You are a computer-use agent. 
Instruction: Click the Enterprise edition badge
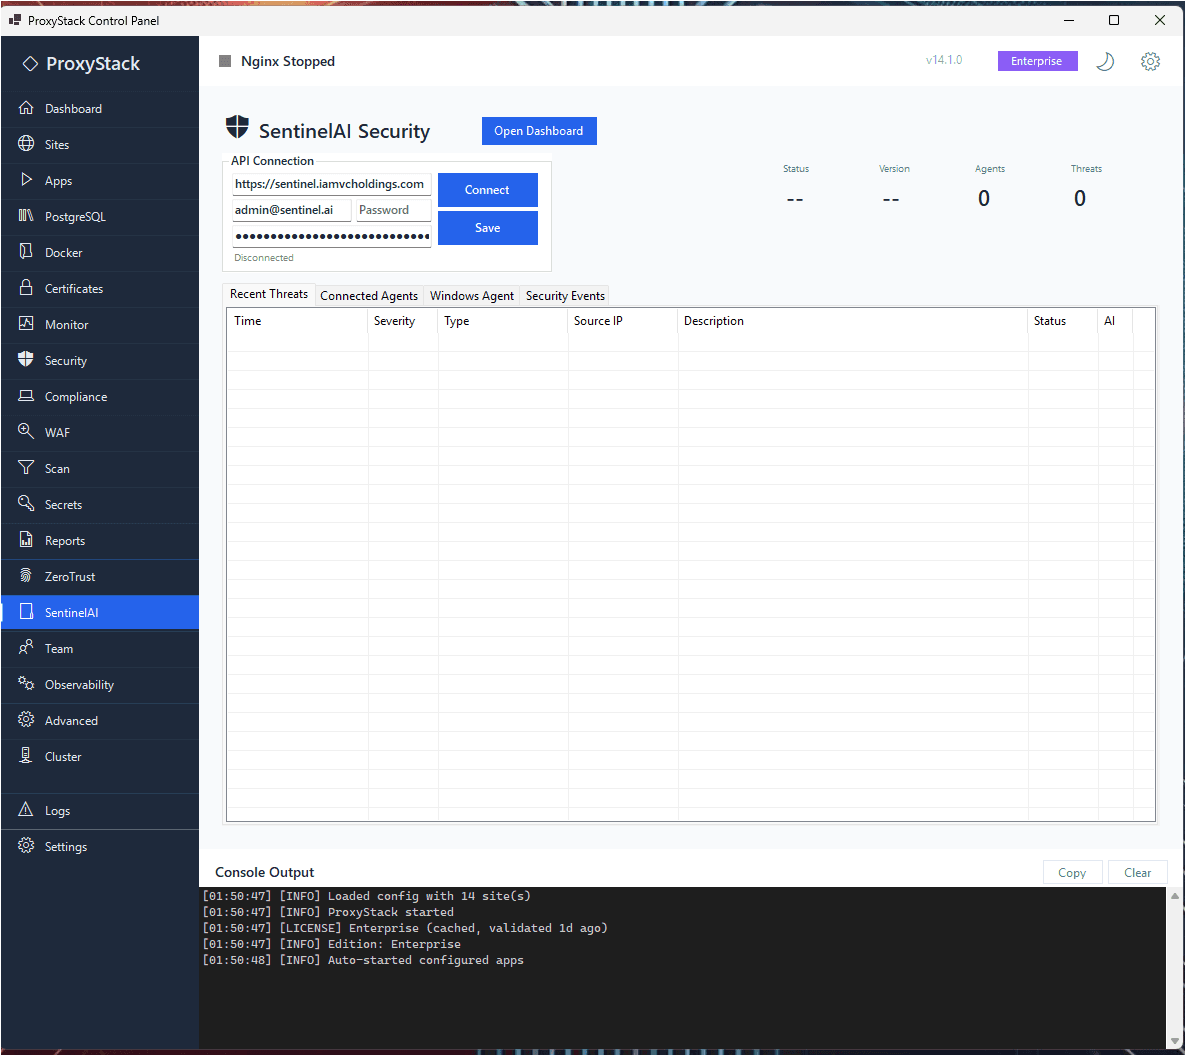coord(1037,61)
